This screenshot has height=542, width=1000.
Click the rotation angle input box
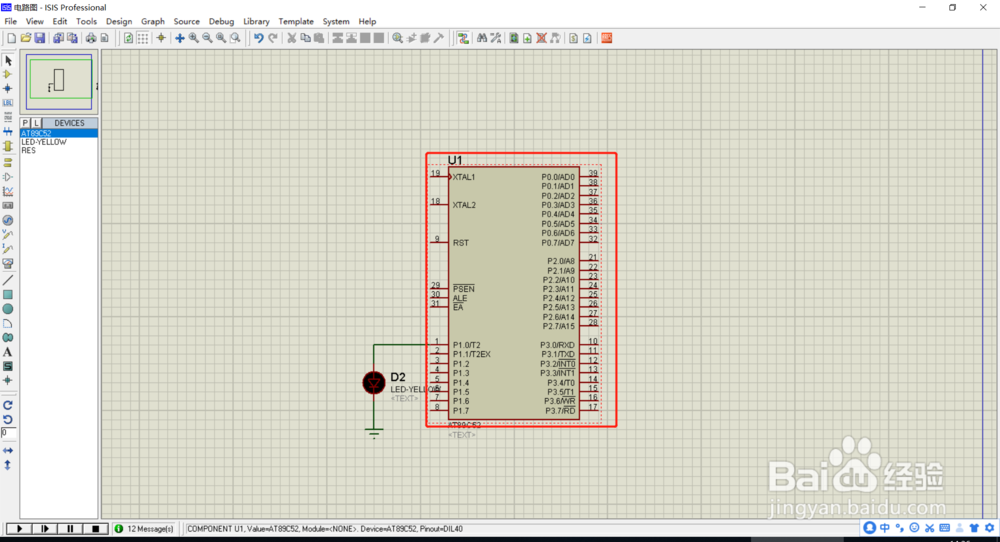8,433
